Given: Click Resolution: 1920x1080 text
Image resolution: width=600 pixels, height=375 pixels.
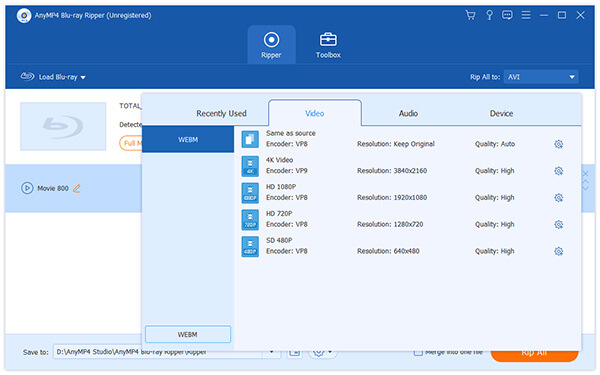Looking at the screenshot, I should tap(392, 197).
